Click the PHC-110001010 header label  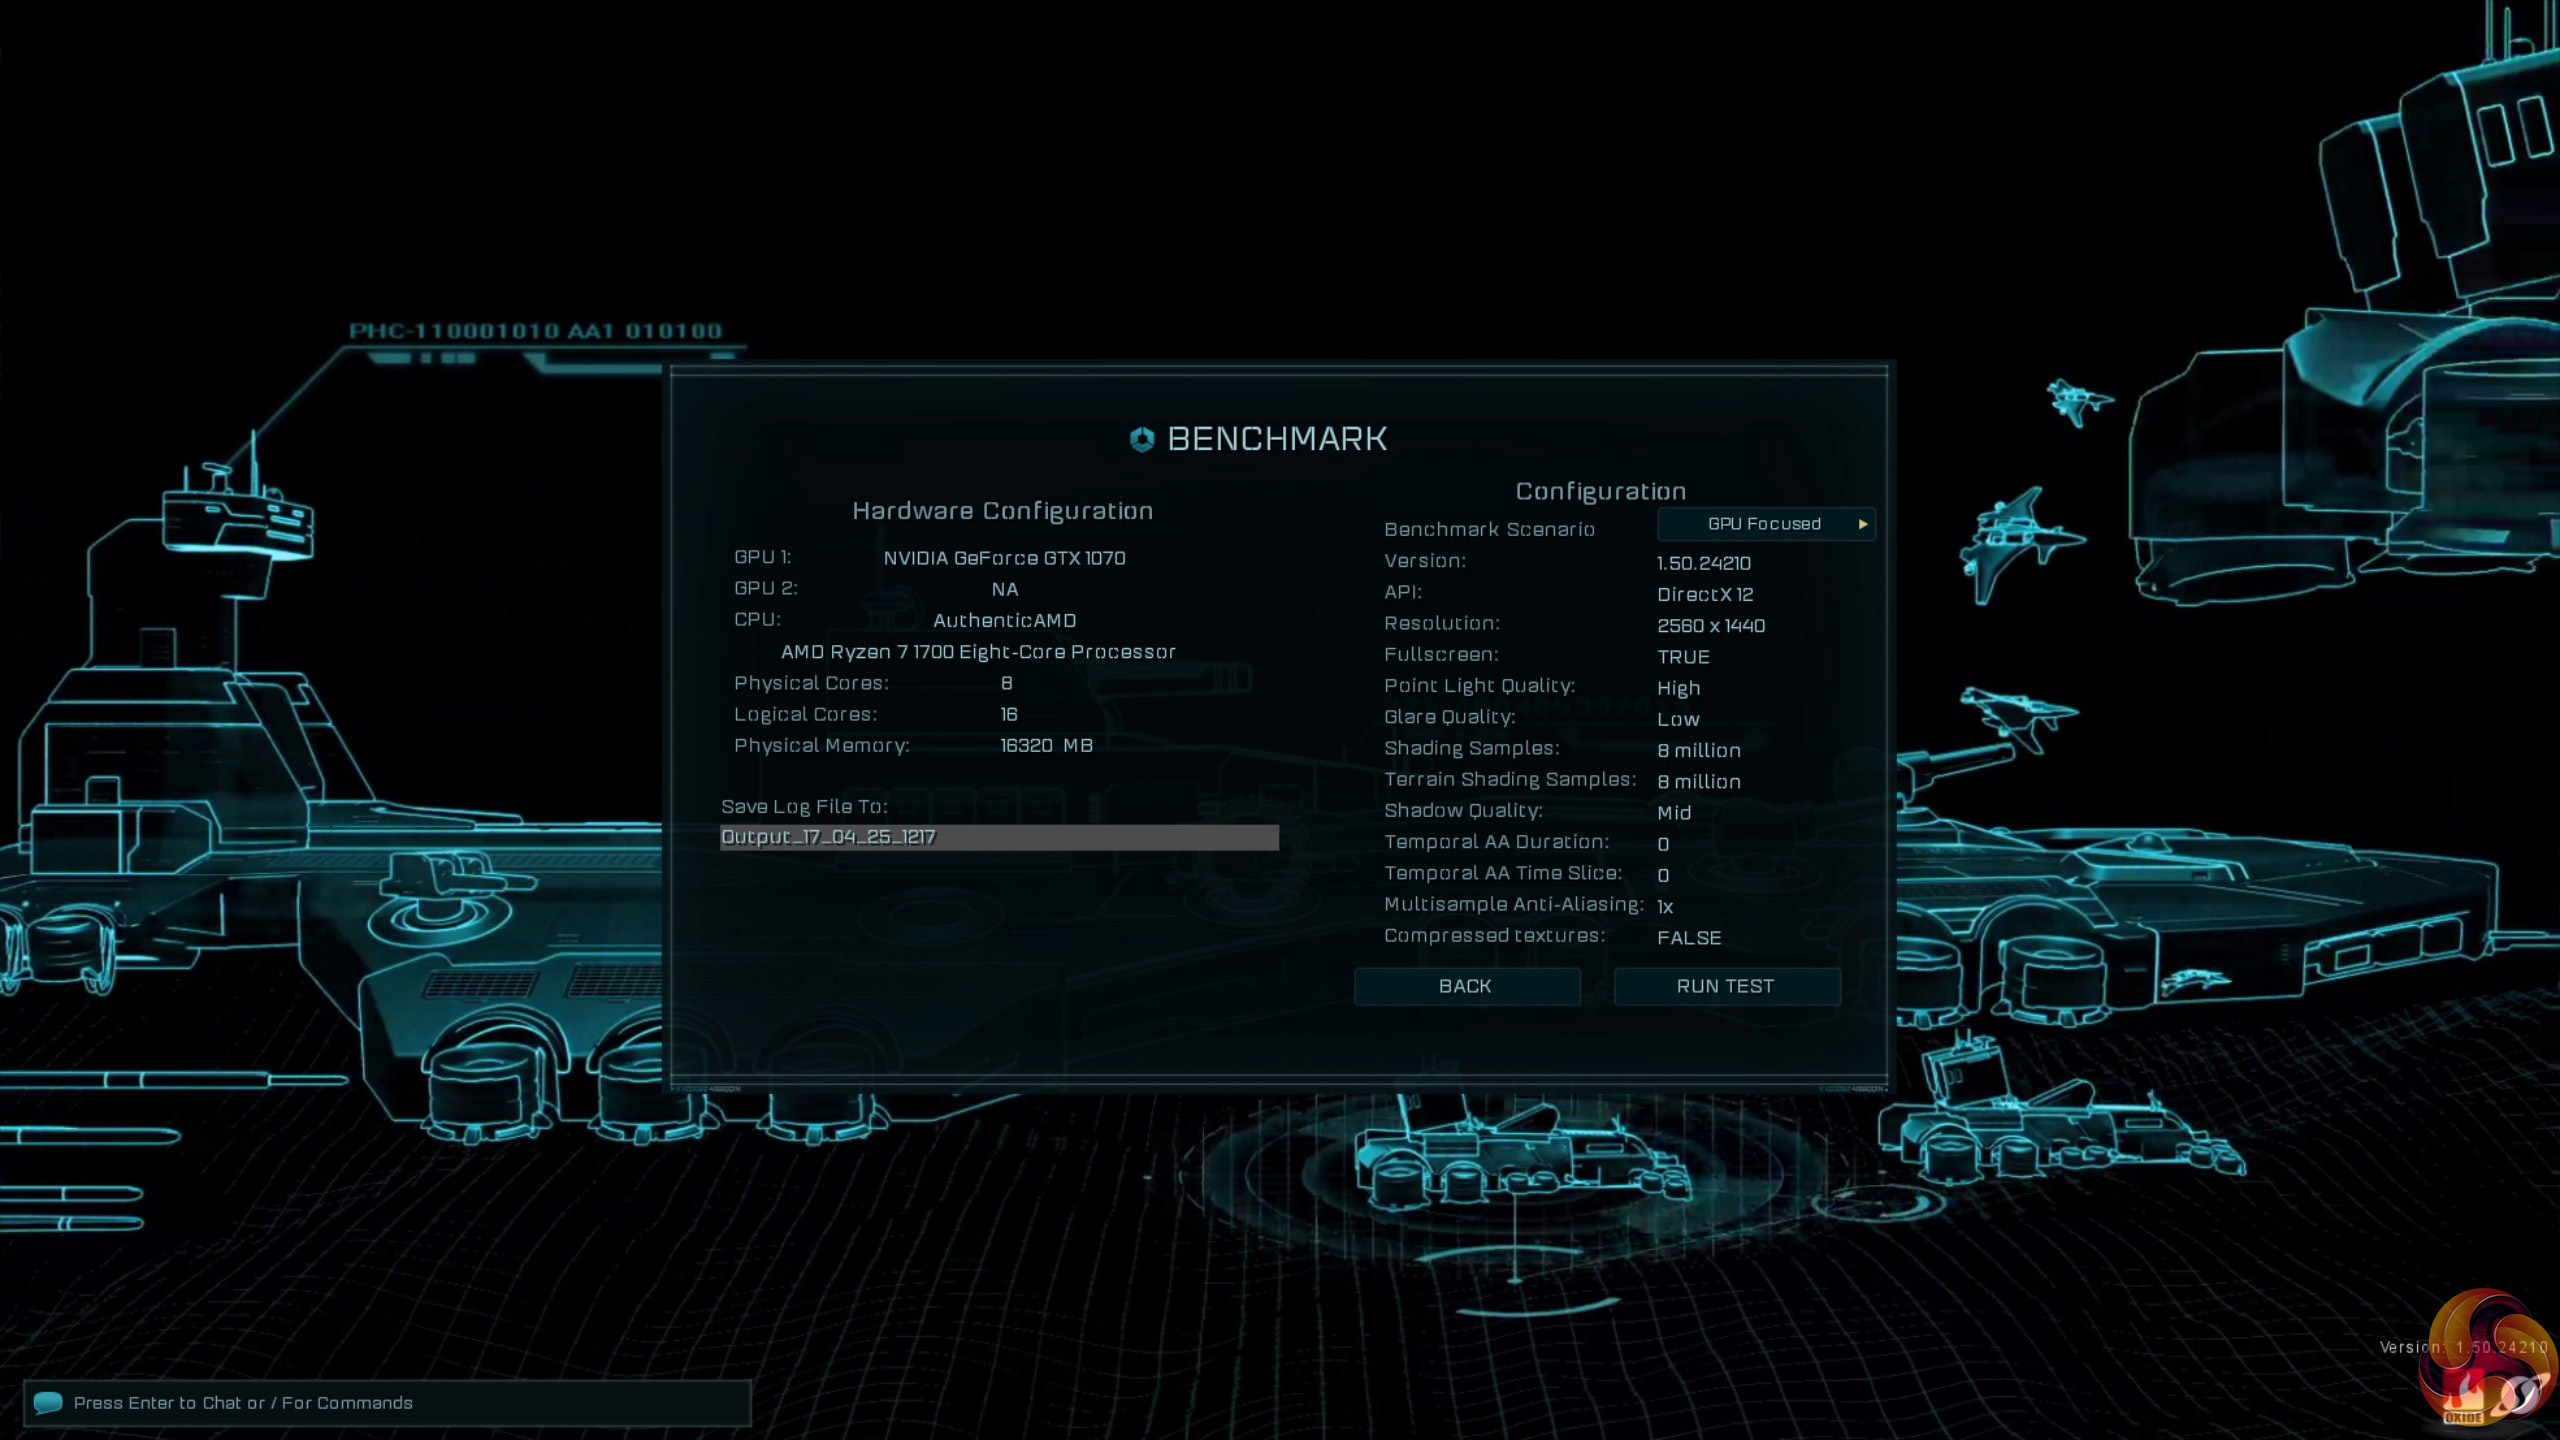point(535,331)
